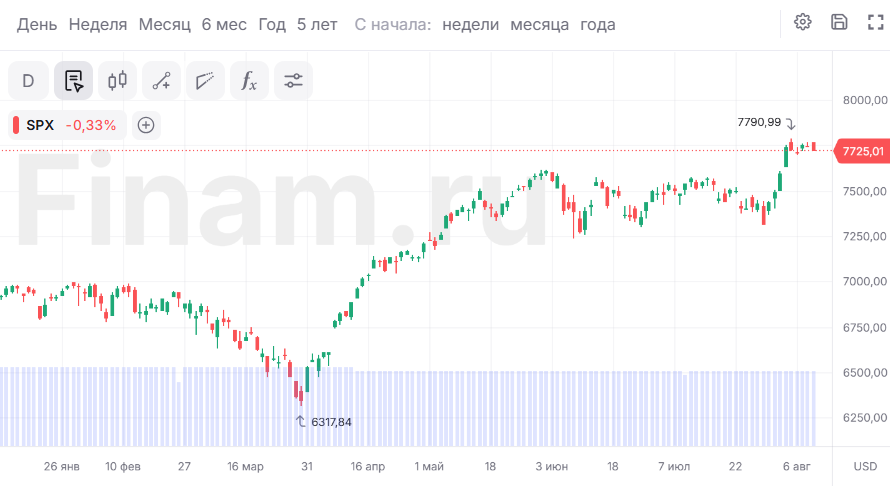This screenshot has width=890, height=501.
Task: Click the 7000,00 price axis label
Action: pos(865,281)
